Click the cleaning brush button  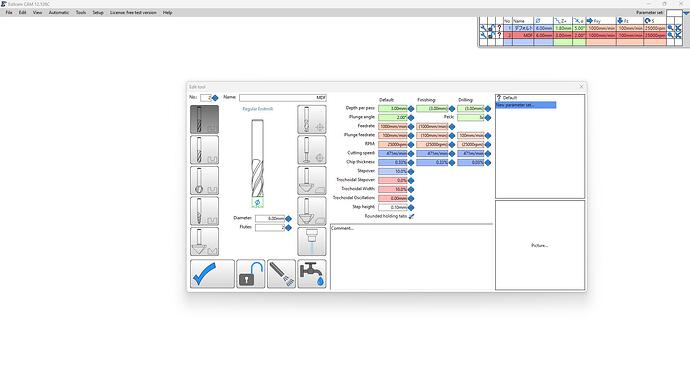pos(281,274)
